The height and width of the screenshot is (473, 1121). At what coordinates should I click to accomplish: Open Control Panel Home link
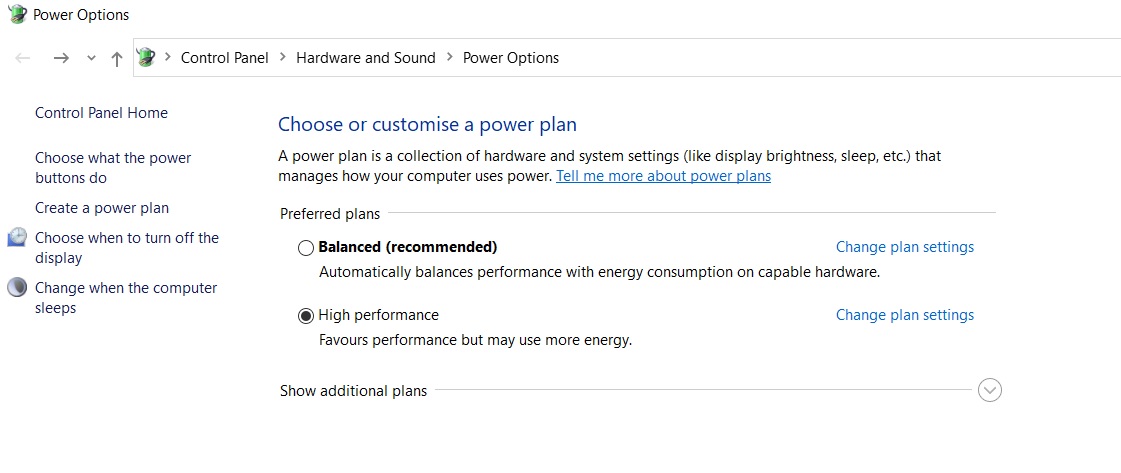point(101,113)
